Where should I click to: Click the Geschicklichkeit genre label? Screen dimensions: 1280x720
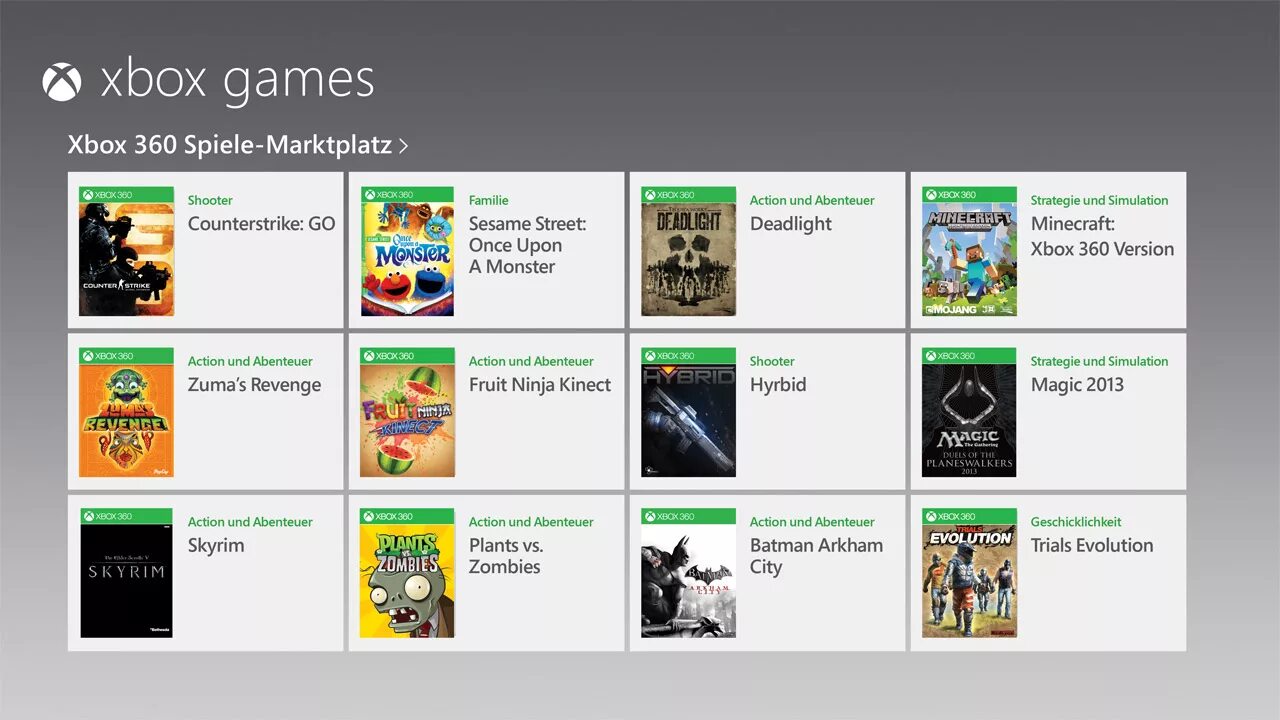tap(1076, 522)
